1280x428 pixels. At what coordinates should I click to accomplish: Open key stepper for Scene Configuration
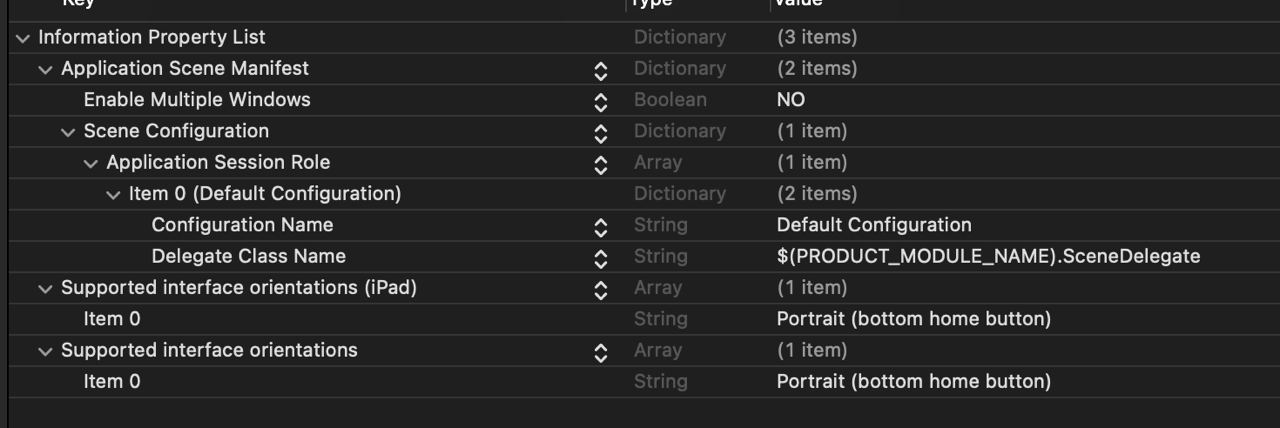(601, 133)
